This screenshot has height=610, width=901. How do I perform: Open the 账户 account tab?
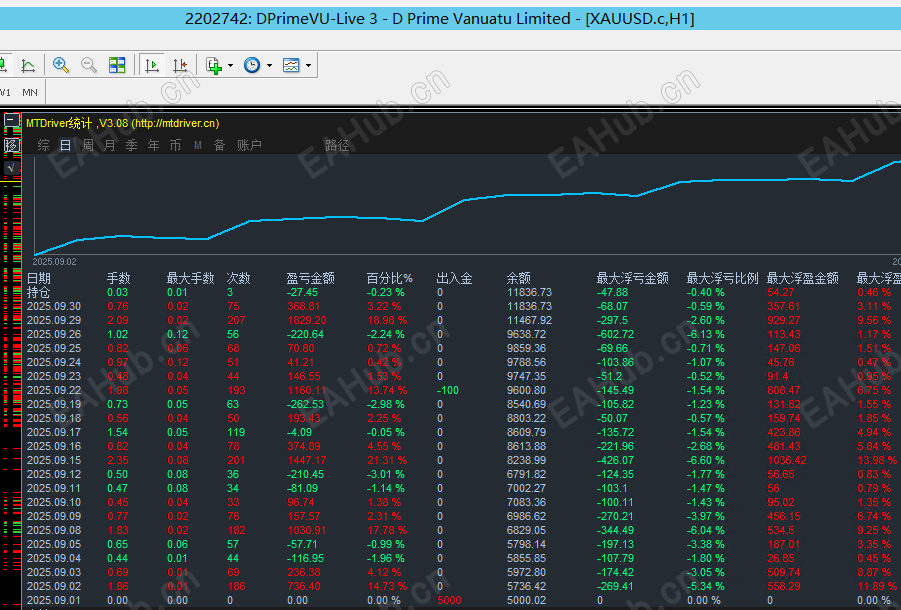click(x=249, y=145)
